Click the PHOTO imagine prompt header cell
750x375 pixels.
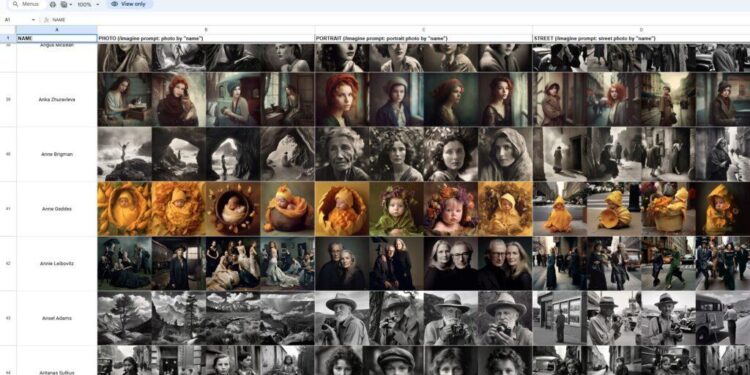pos(206,38)
